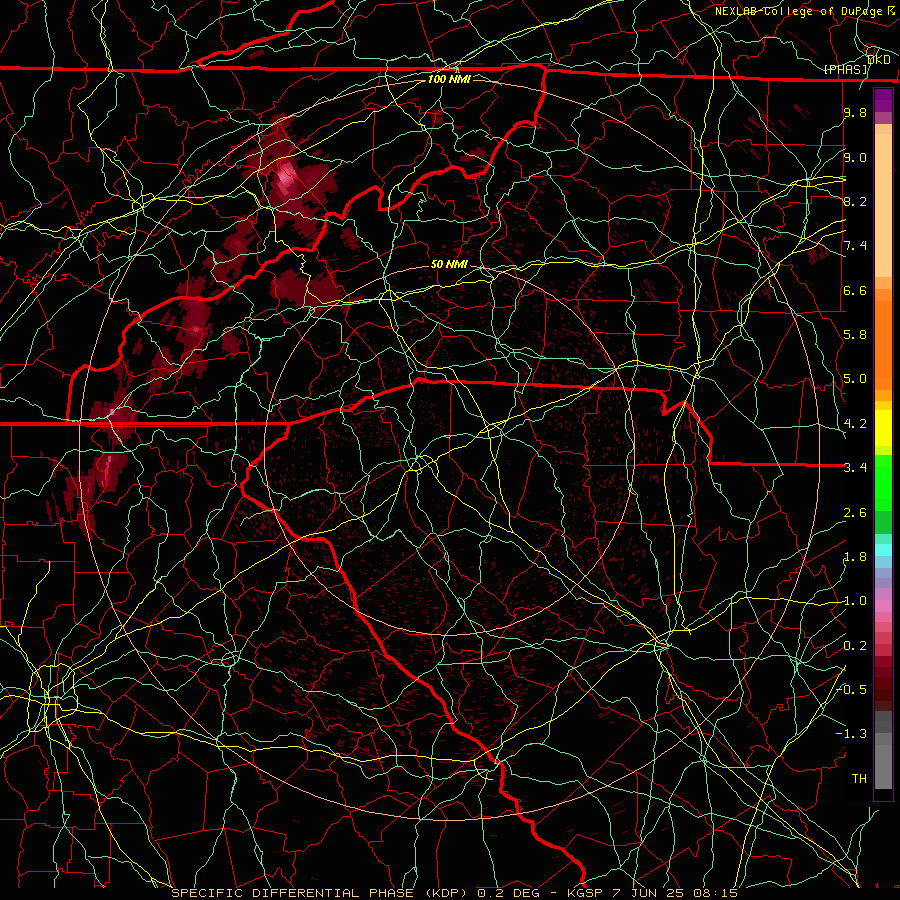Click the "NEXLAB-College of DuPage" header text

(x=800, y=11)
